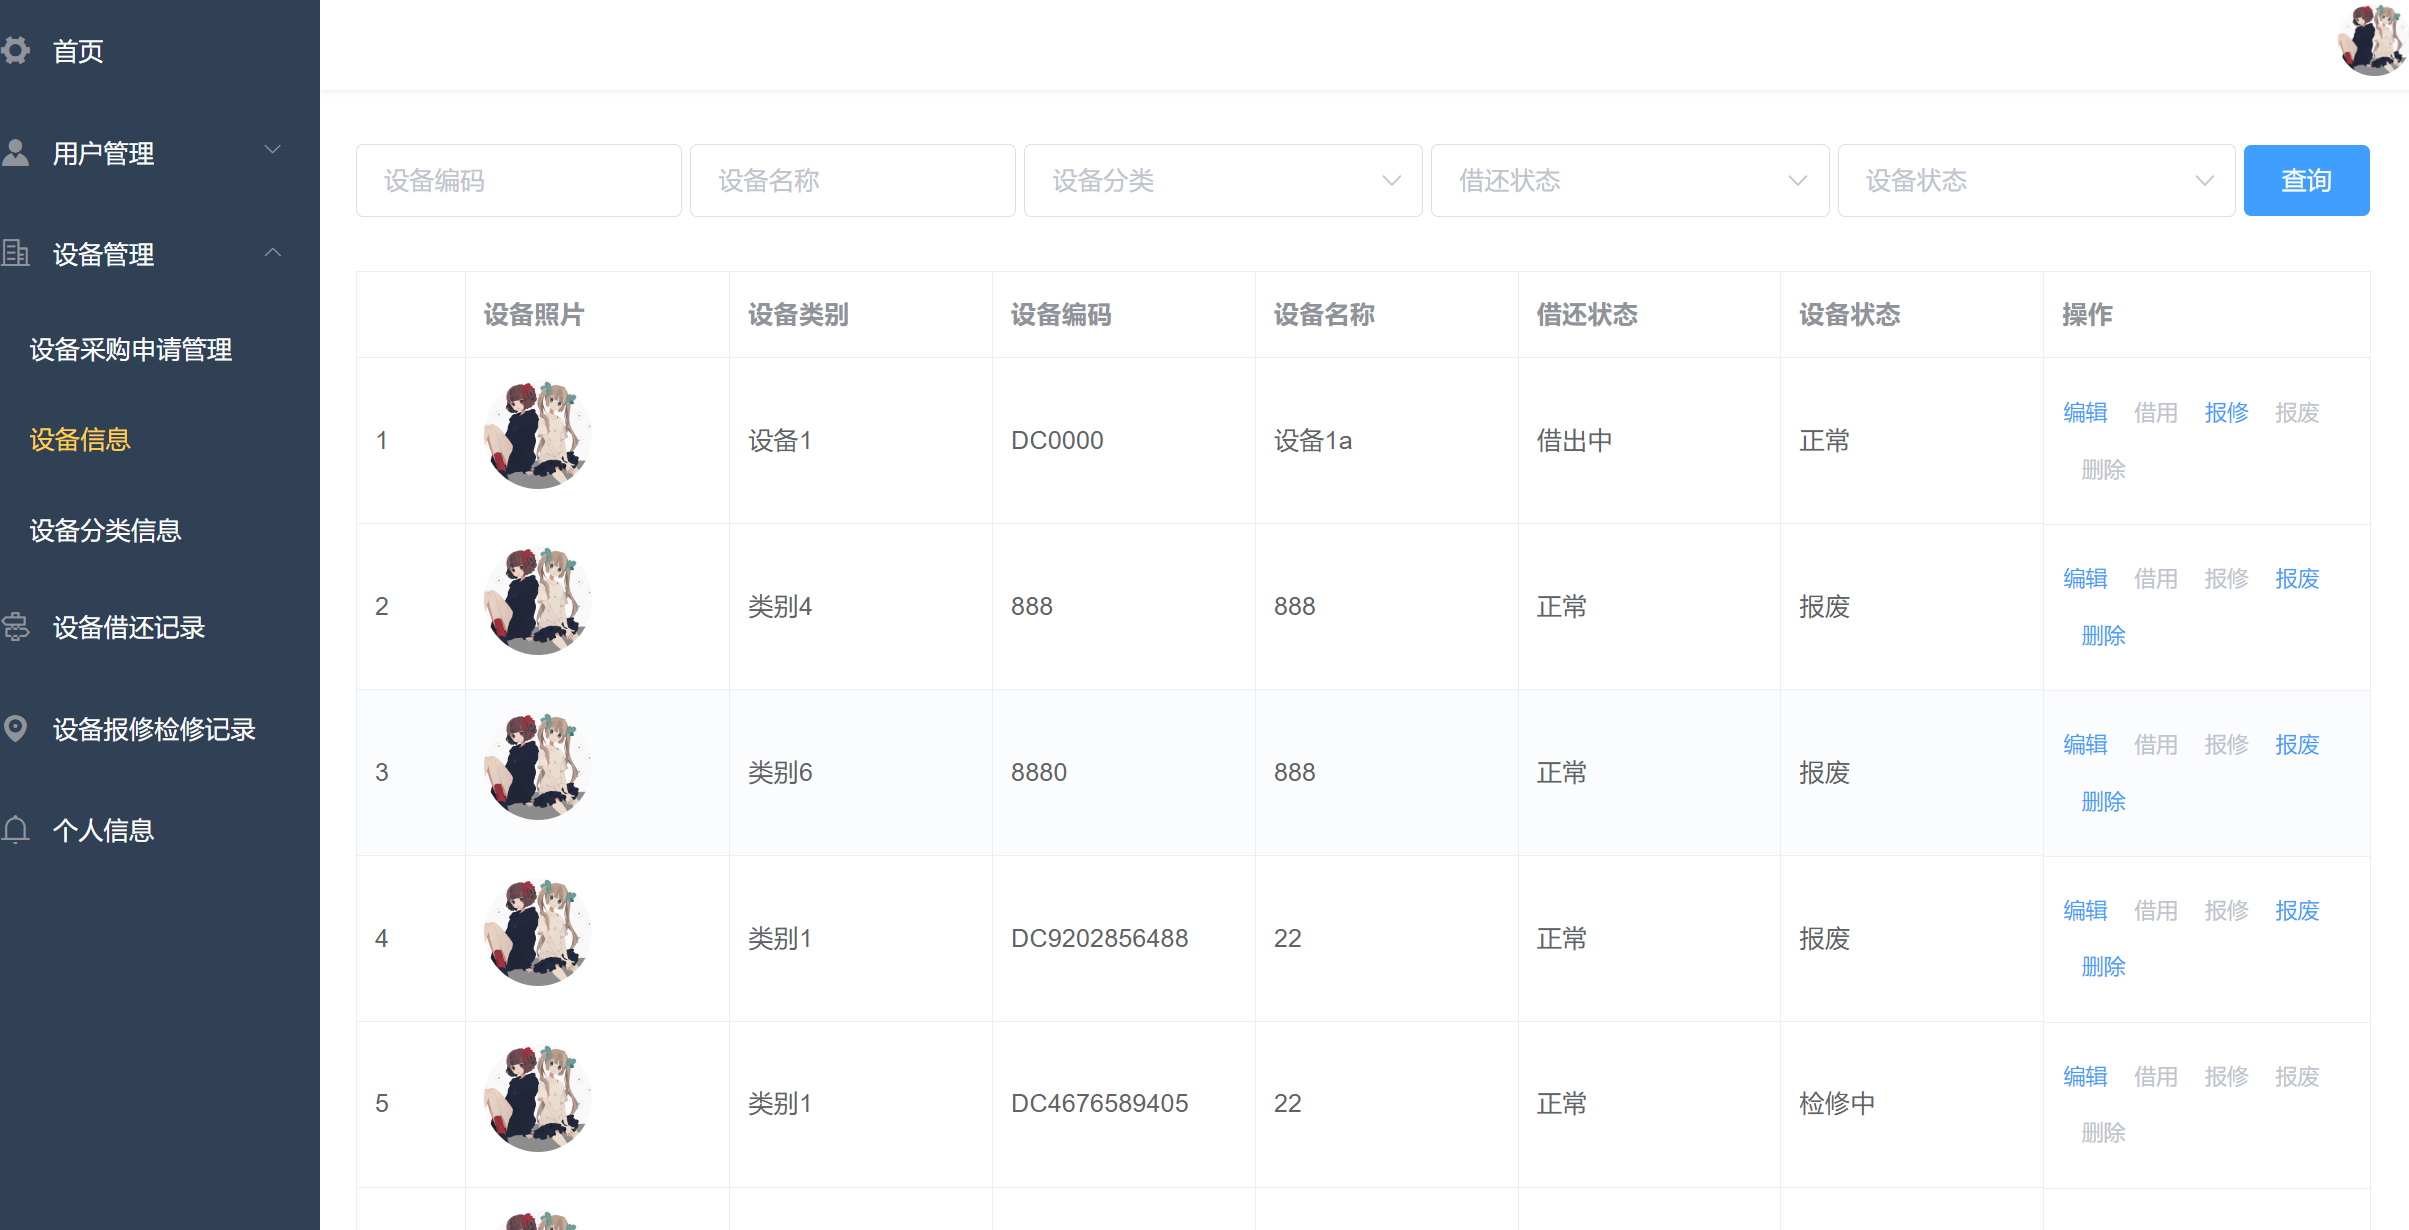Click the 设备管理 building icon

click(16, 253)
